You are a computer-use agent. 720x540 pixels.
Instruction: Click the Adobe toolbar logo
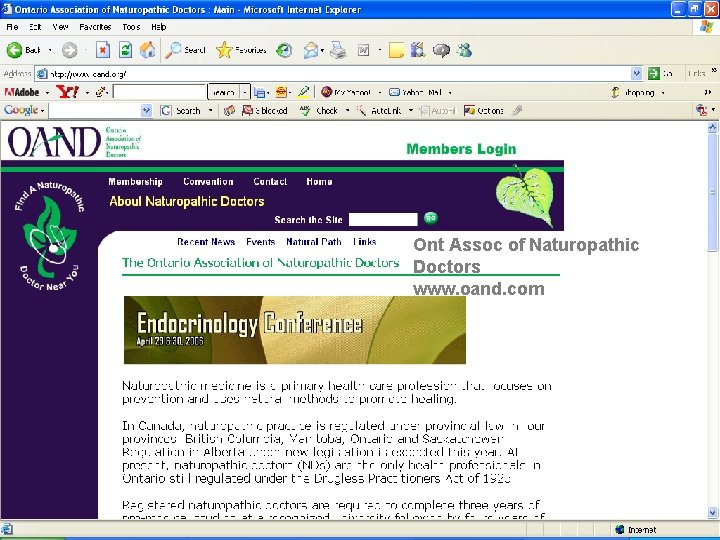(22, 92)
